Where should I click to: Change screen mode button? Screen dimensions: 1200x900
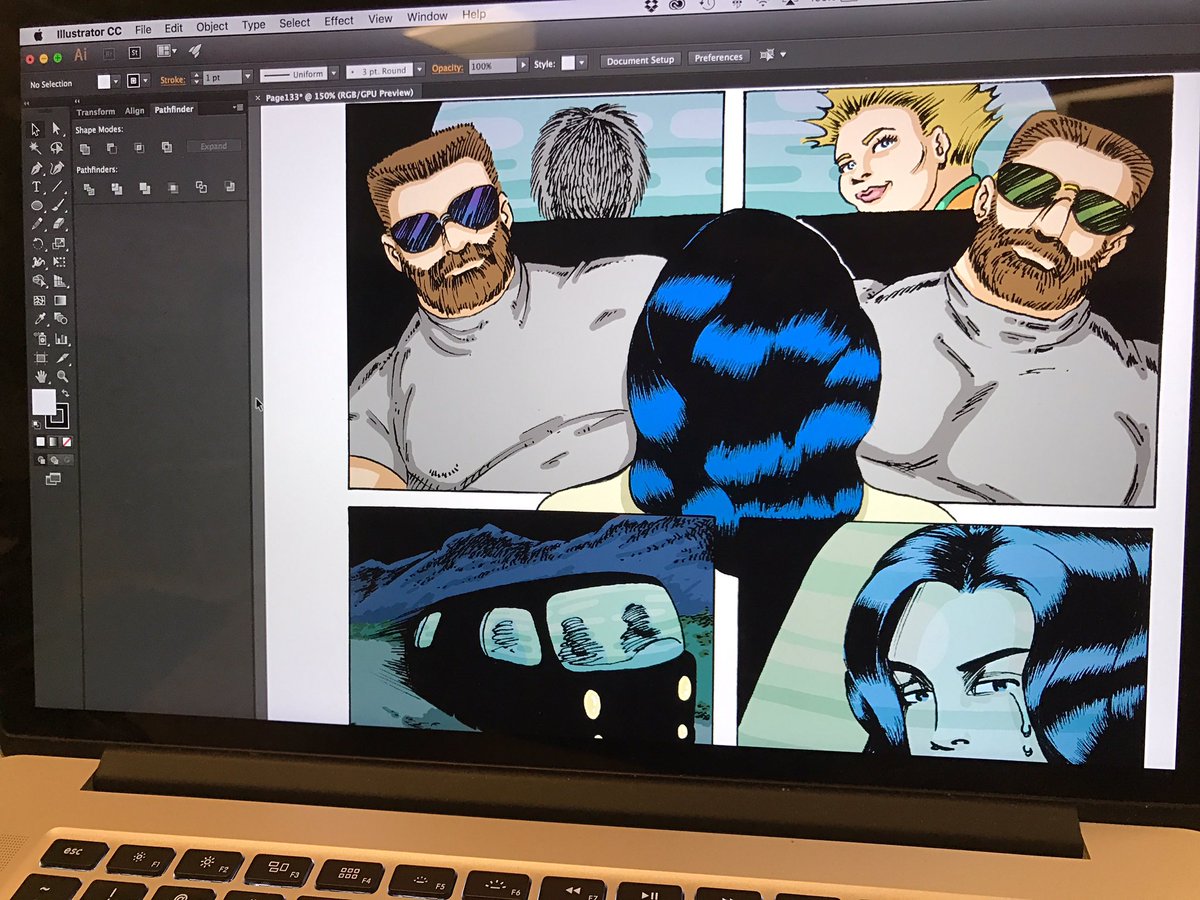pyautogui.click(x=53, y=479)
